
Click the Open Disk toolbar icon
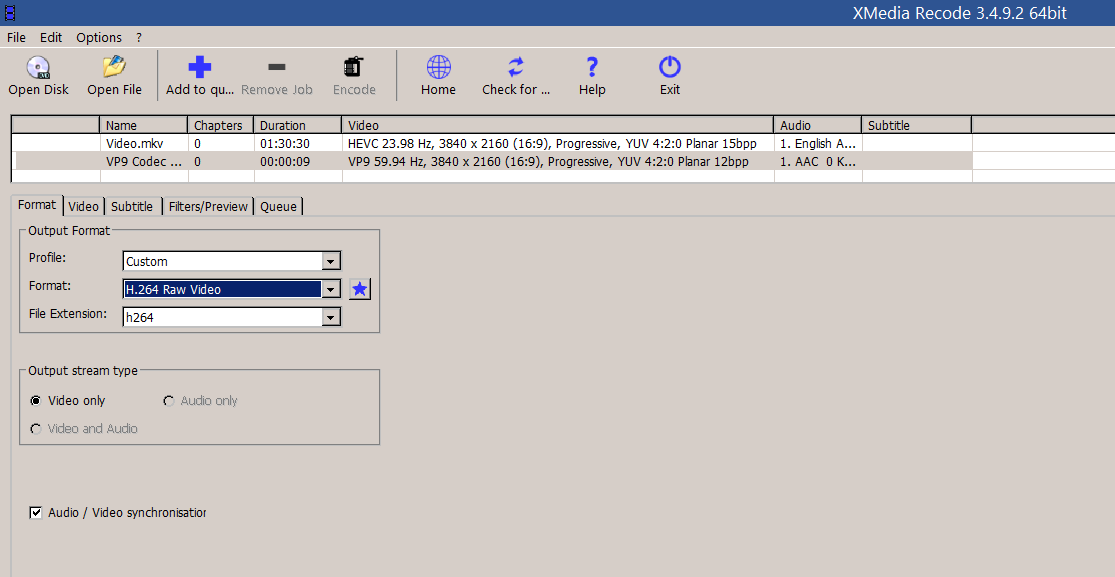tap(38, 68)
